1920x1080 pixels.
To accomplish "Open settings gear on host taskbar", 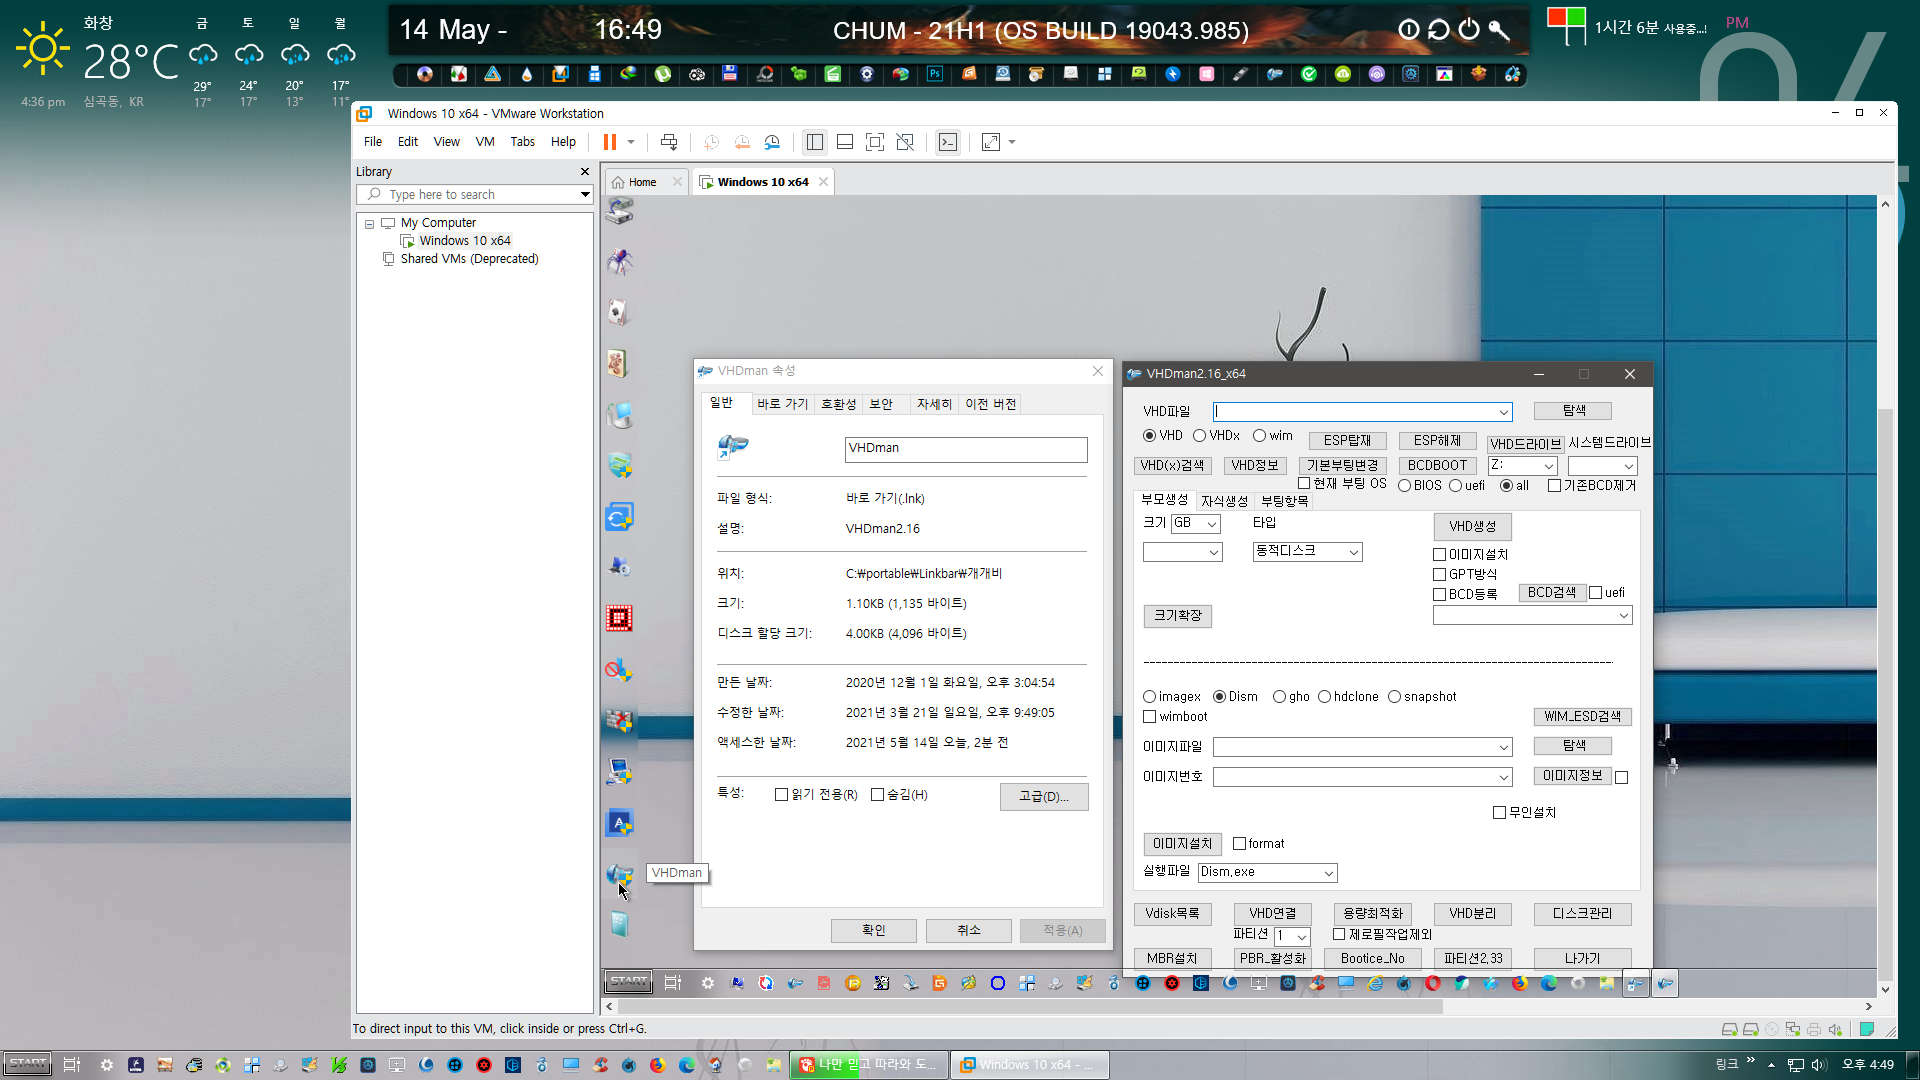I will pyautogui.click(x=106, y=1065).
